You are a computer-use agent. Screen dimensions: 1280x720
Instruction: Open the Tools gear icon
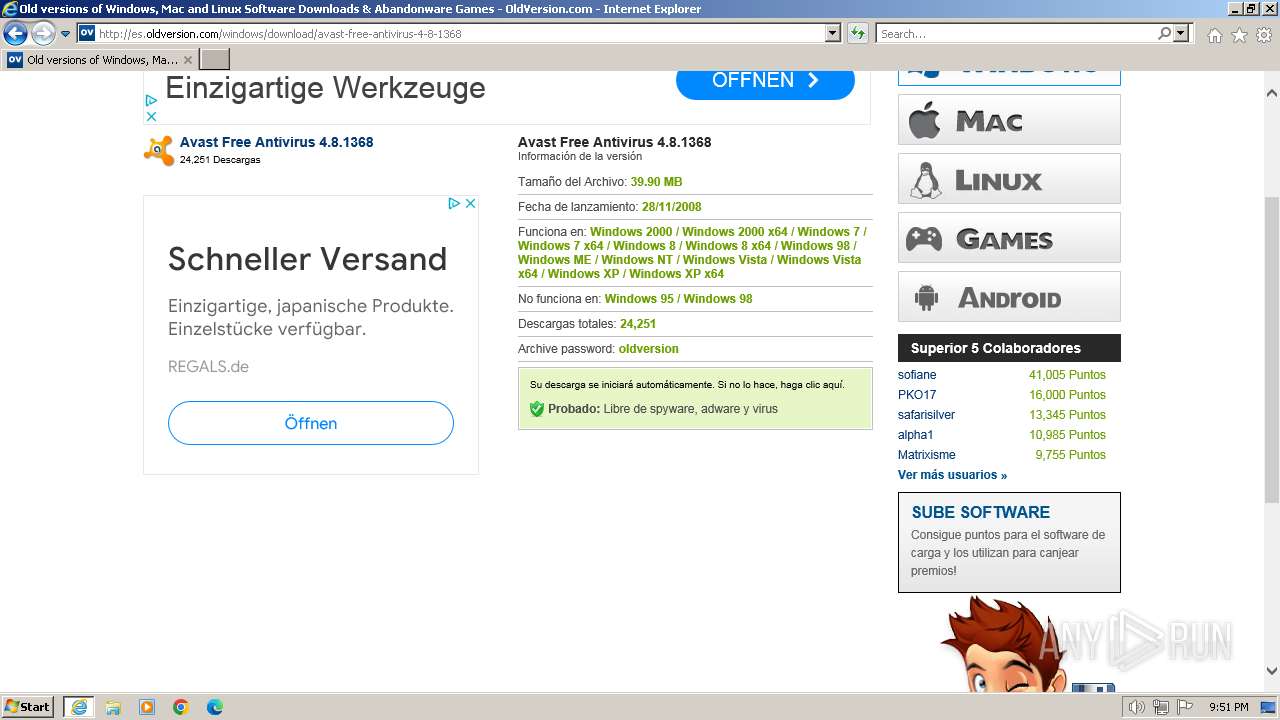(x=1263, y=35)
